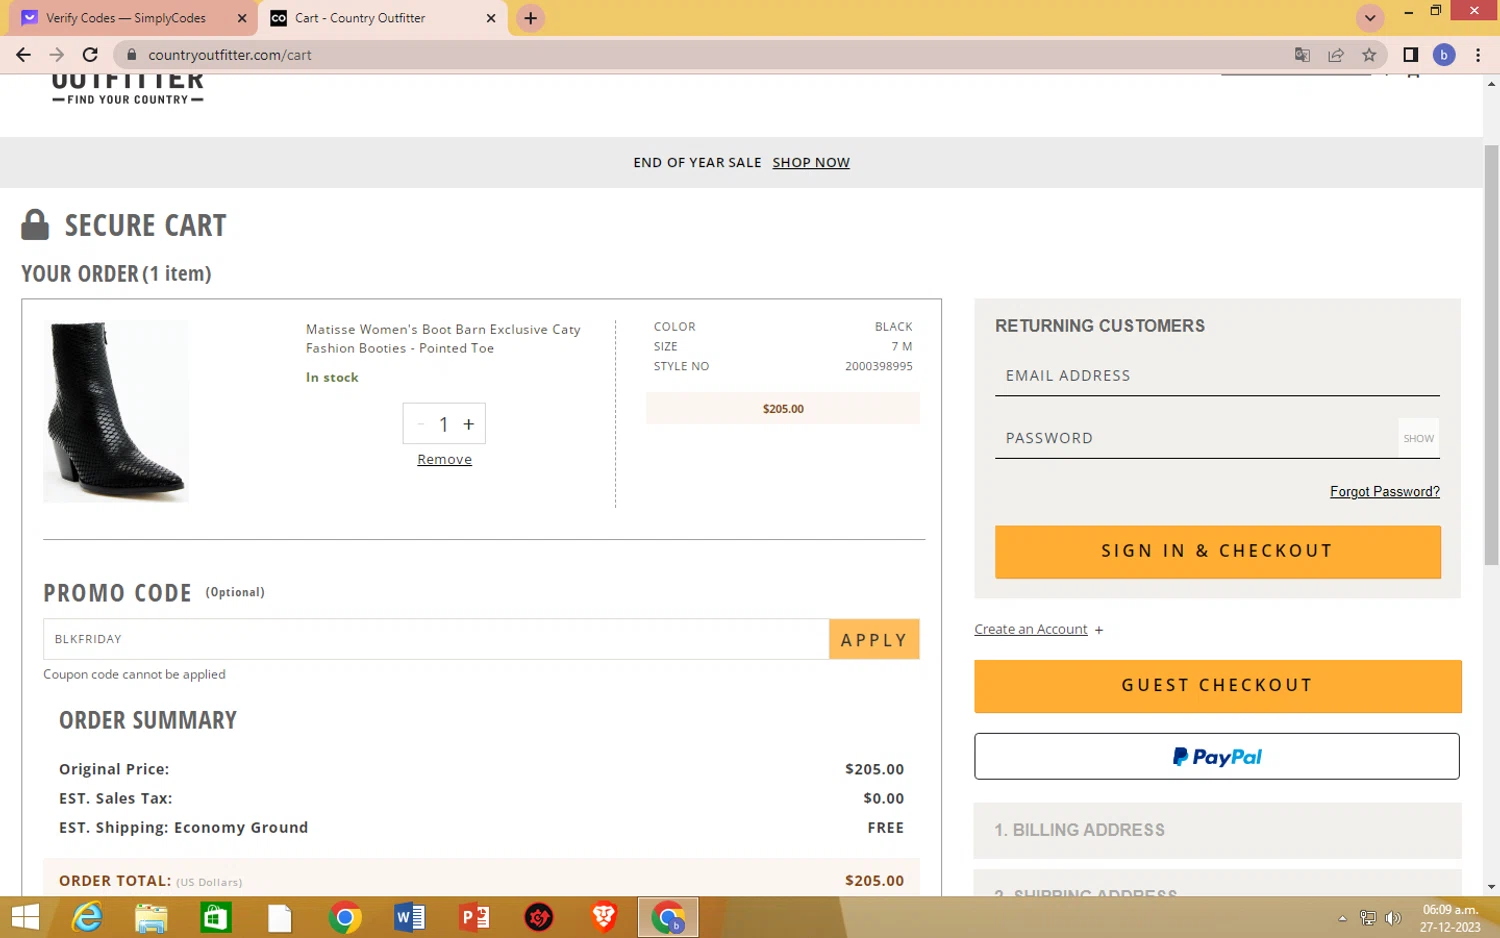Click the Email Address field

point(1217,376)
